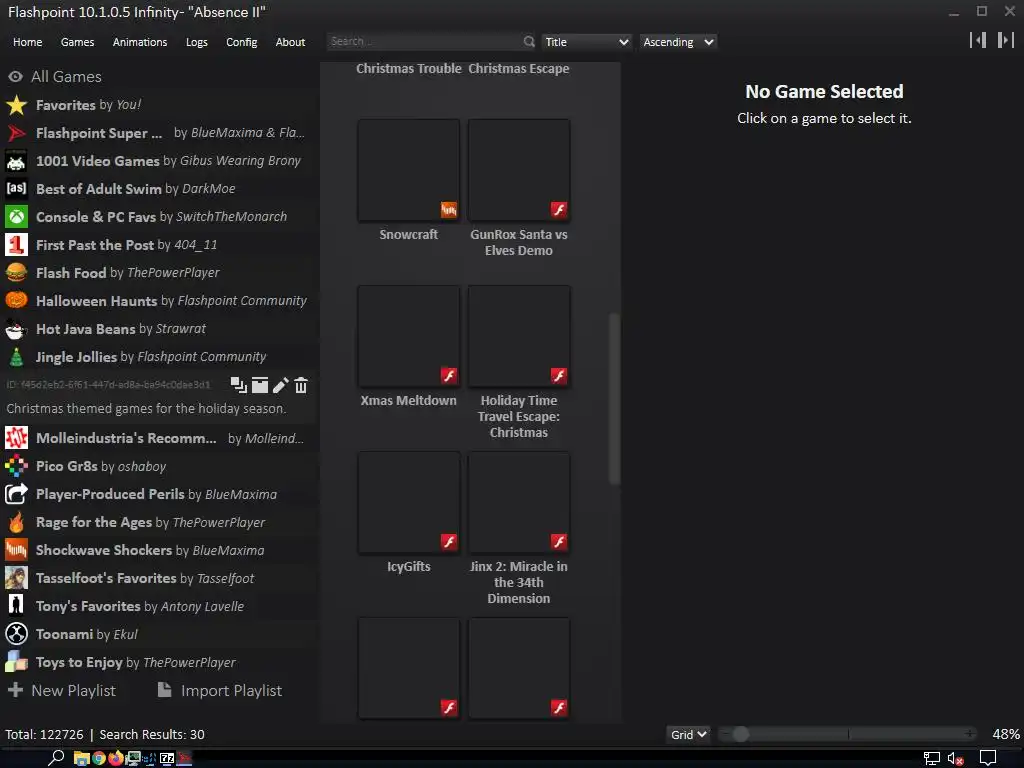Select the Tasselfoot's Favorites playlist

pyautogui.click(x=159, y=578)
